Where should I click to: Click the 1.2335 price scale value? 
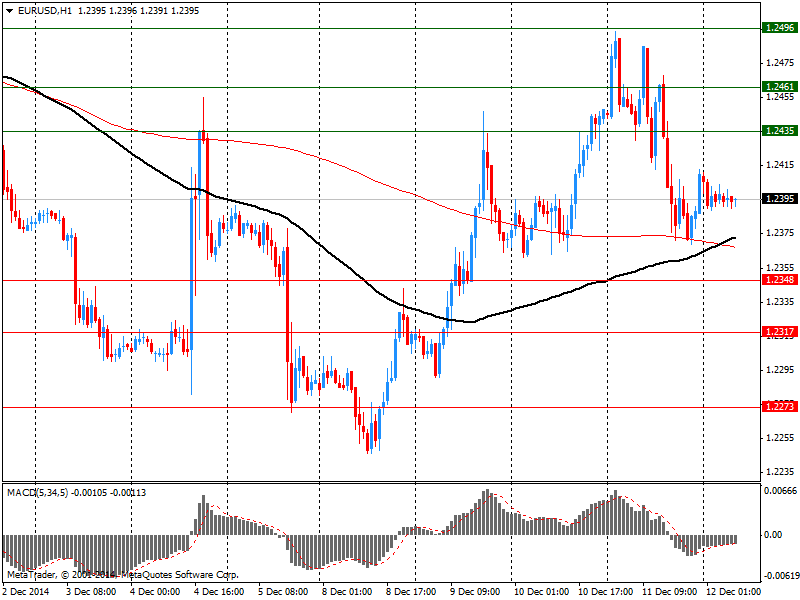pos(780,302)
